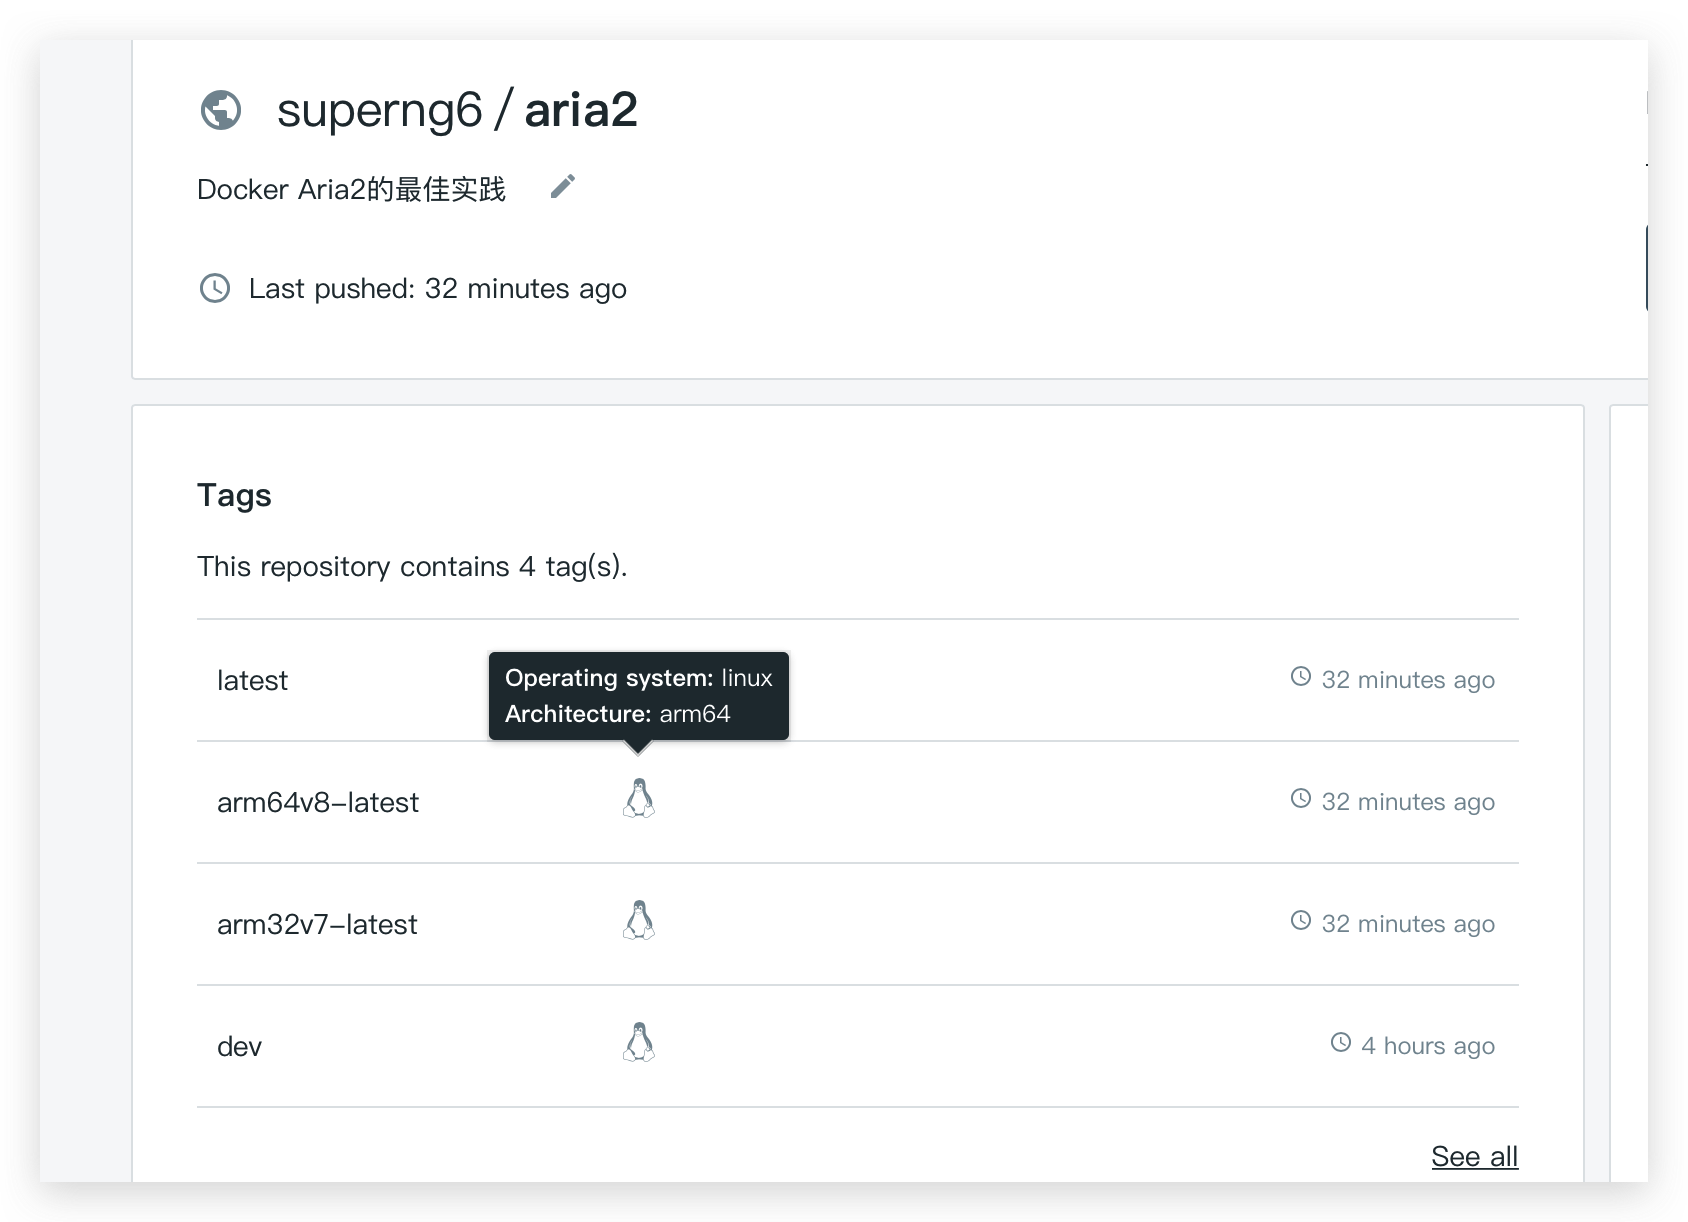Click the 'Architecture: arm64' tooltip line
Image resolution: width=1688 pixels, height=1222 pixels.
coord(618,714)
